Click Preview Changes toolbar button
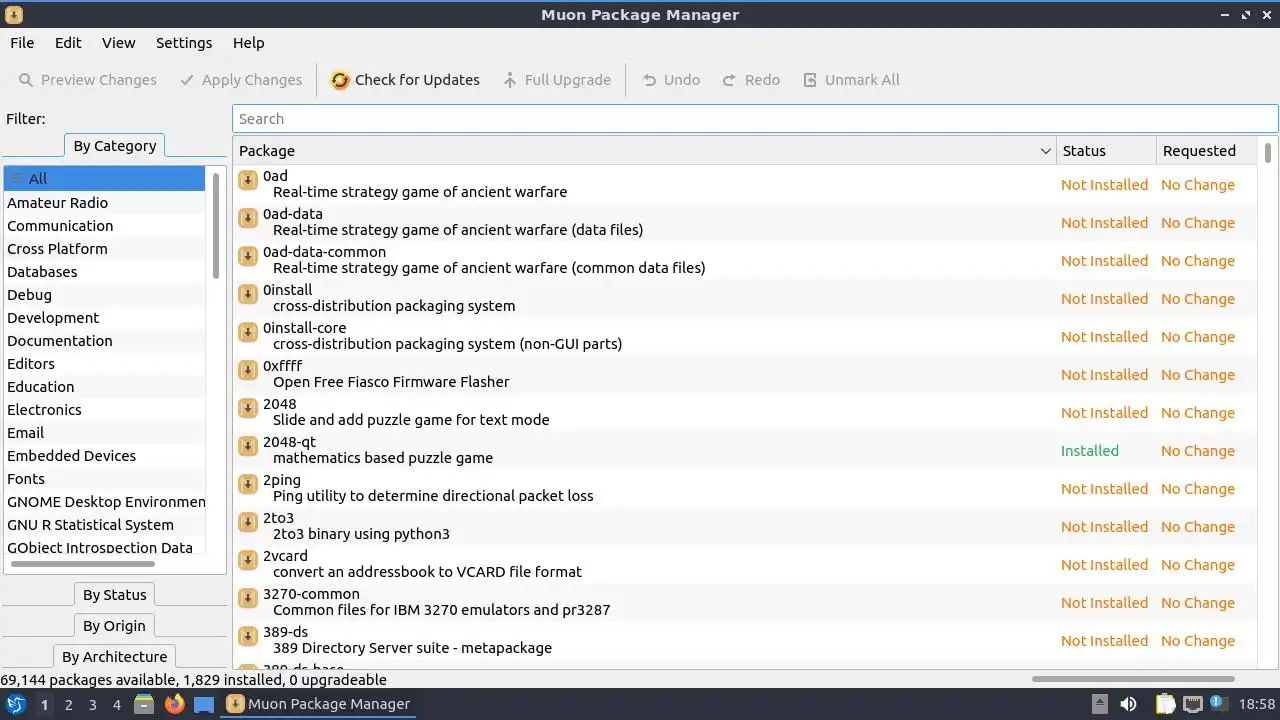The height and width of the screenshot is (720, 1280). (x=87, y=80)
